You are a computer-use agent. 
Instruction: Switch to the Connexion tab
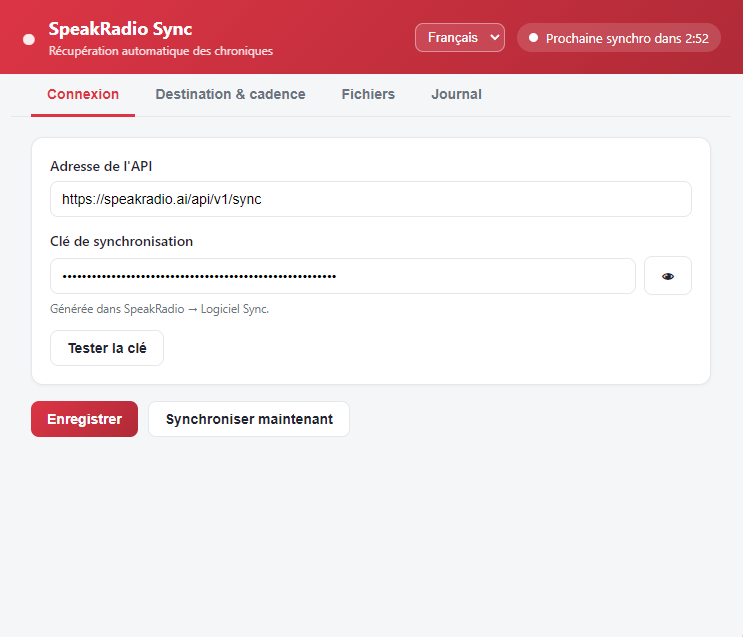(x=83, y=94)
